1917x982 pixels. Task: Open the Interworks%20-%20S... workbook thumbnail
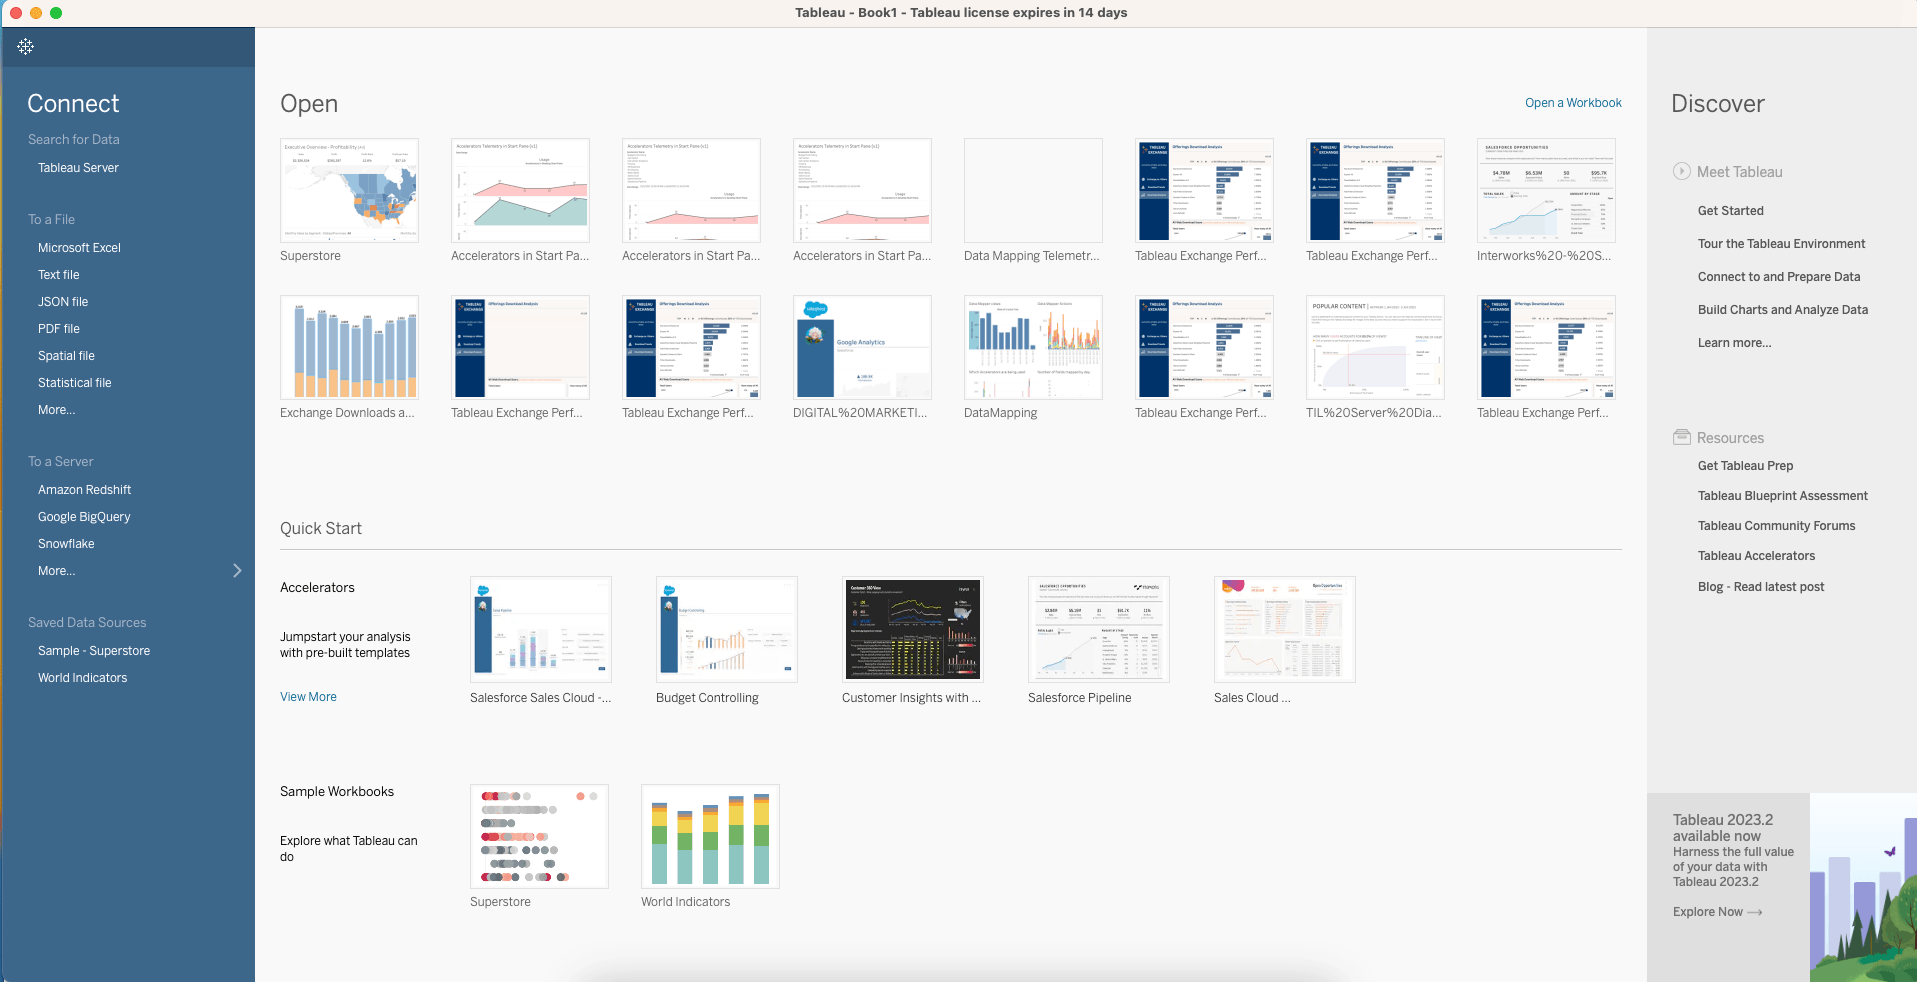point(1546,190)
